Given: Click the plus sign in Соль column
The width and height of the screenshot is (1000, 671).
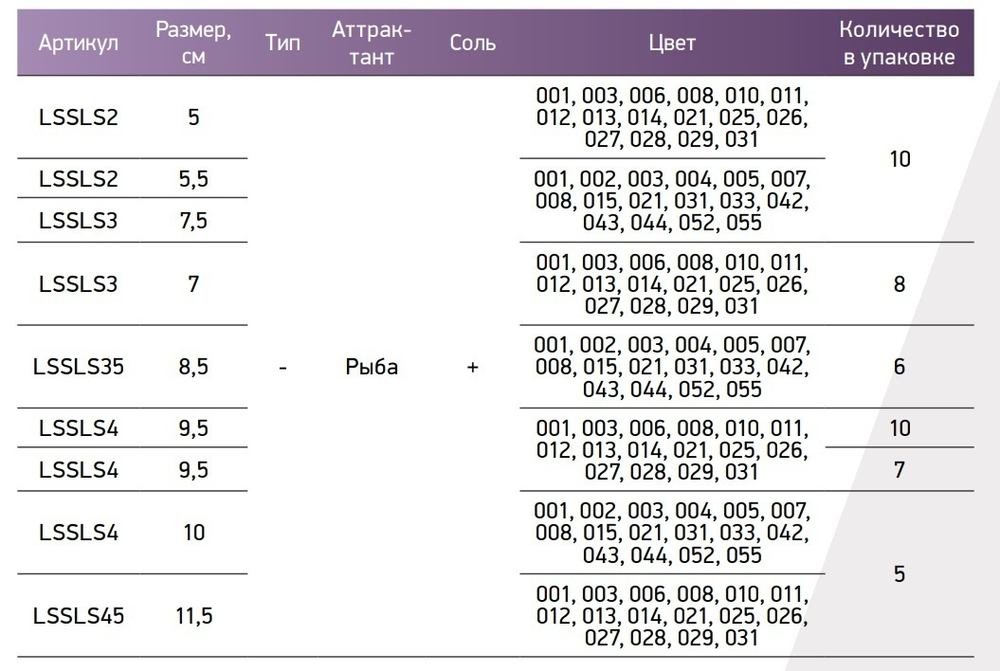Looking at the screenshot, I should (472, 367).
